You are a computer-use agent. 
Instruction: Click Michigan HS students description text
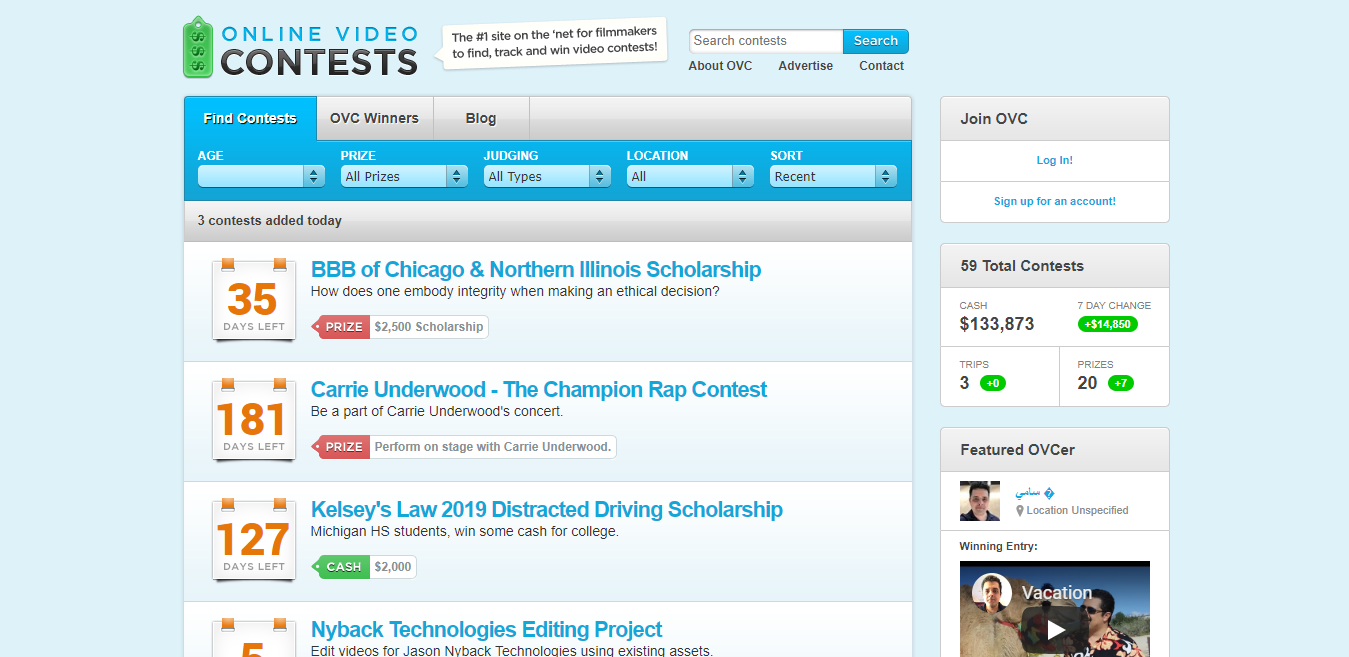(465, 532)
